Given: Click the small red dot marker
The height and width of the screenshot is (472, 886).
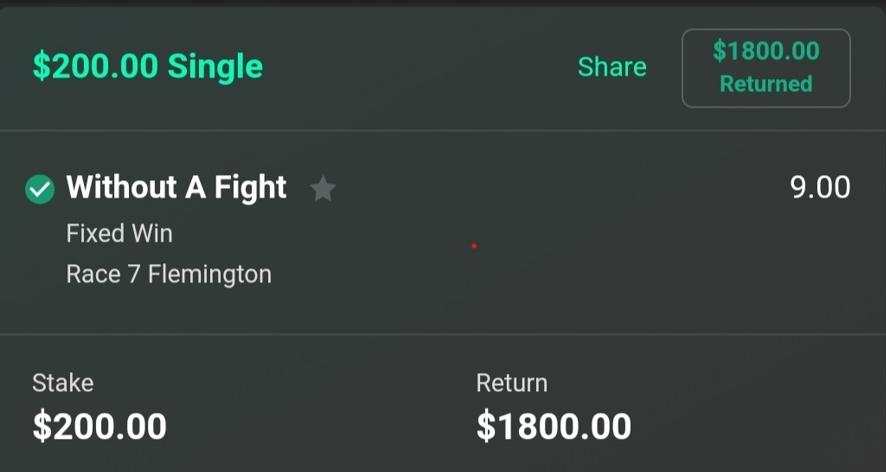Looking at the screenshot, I should pos(473,245).
